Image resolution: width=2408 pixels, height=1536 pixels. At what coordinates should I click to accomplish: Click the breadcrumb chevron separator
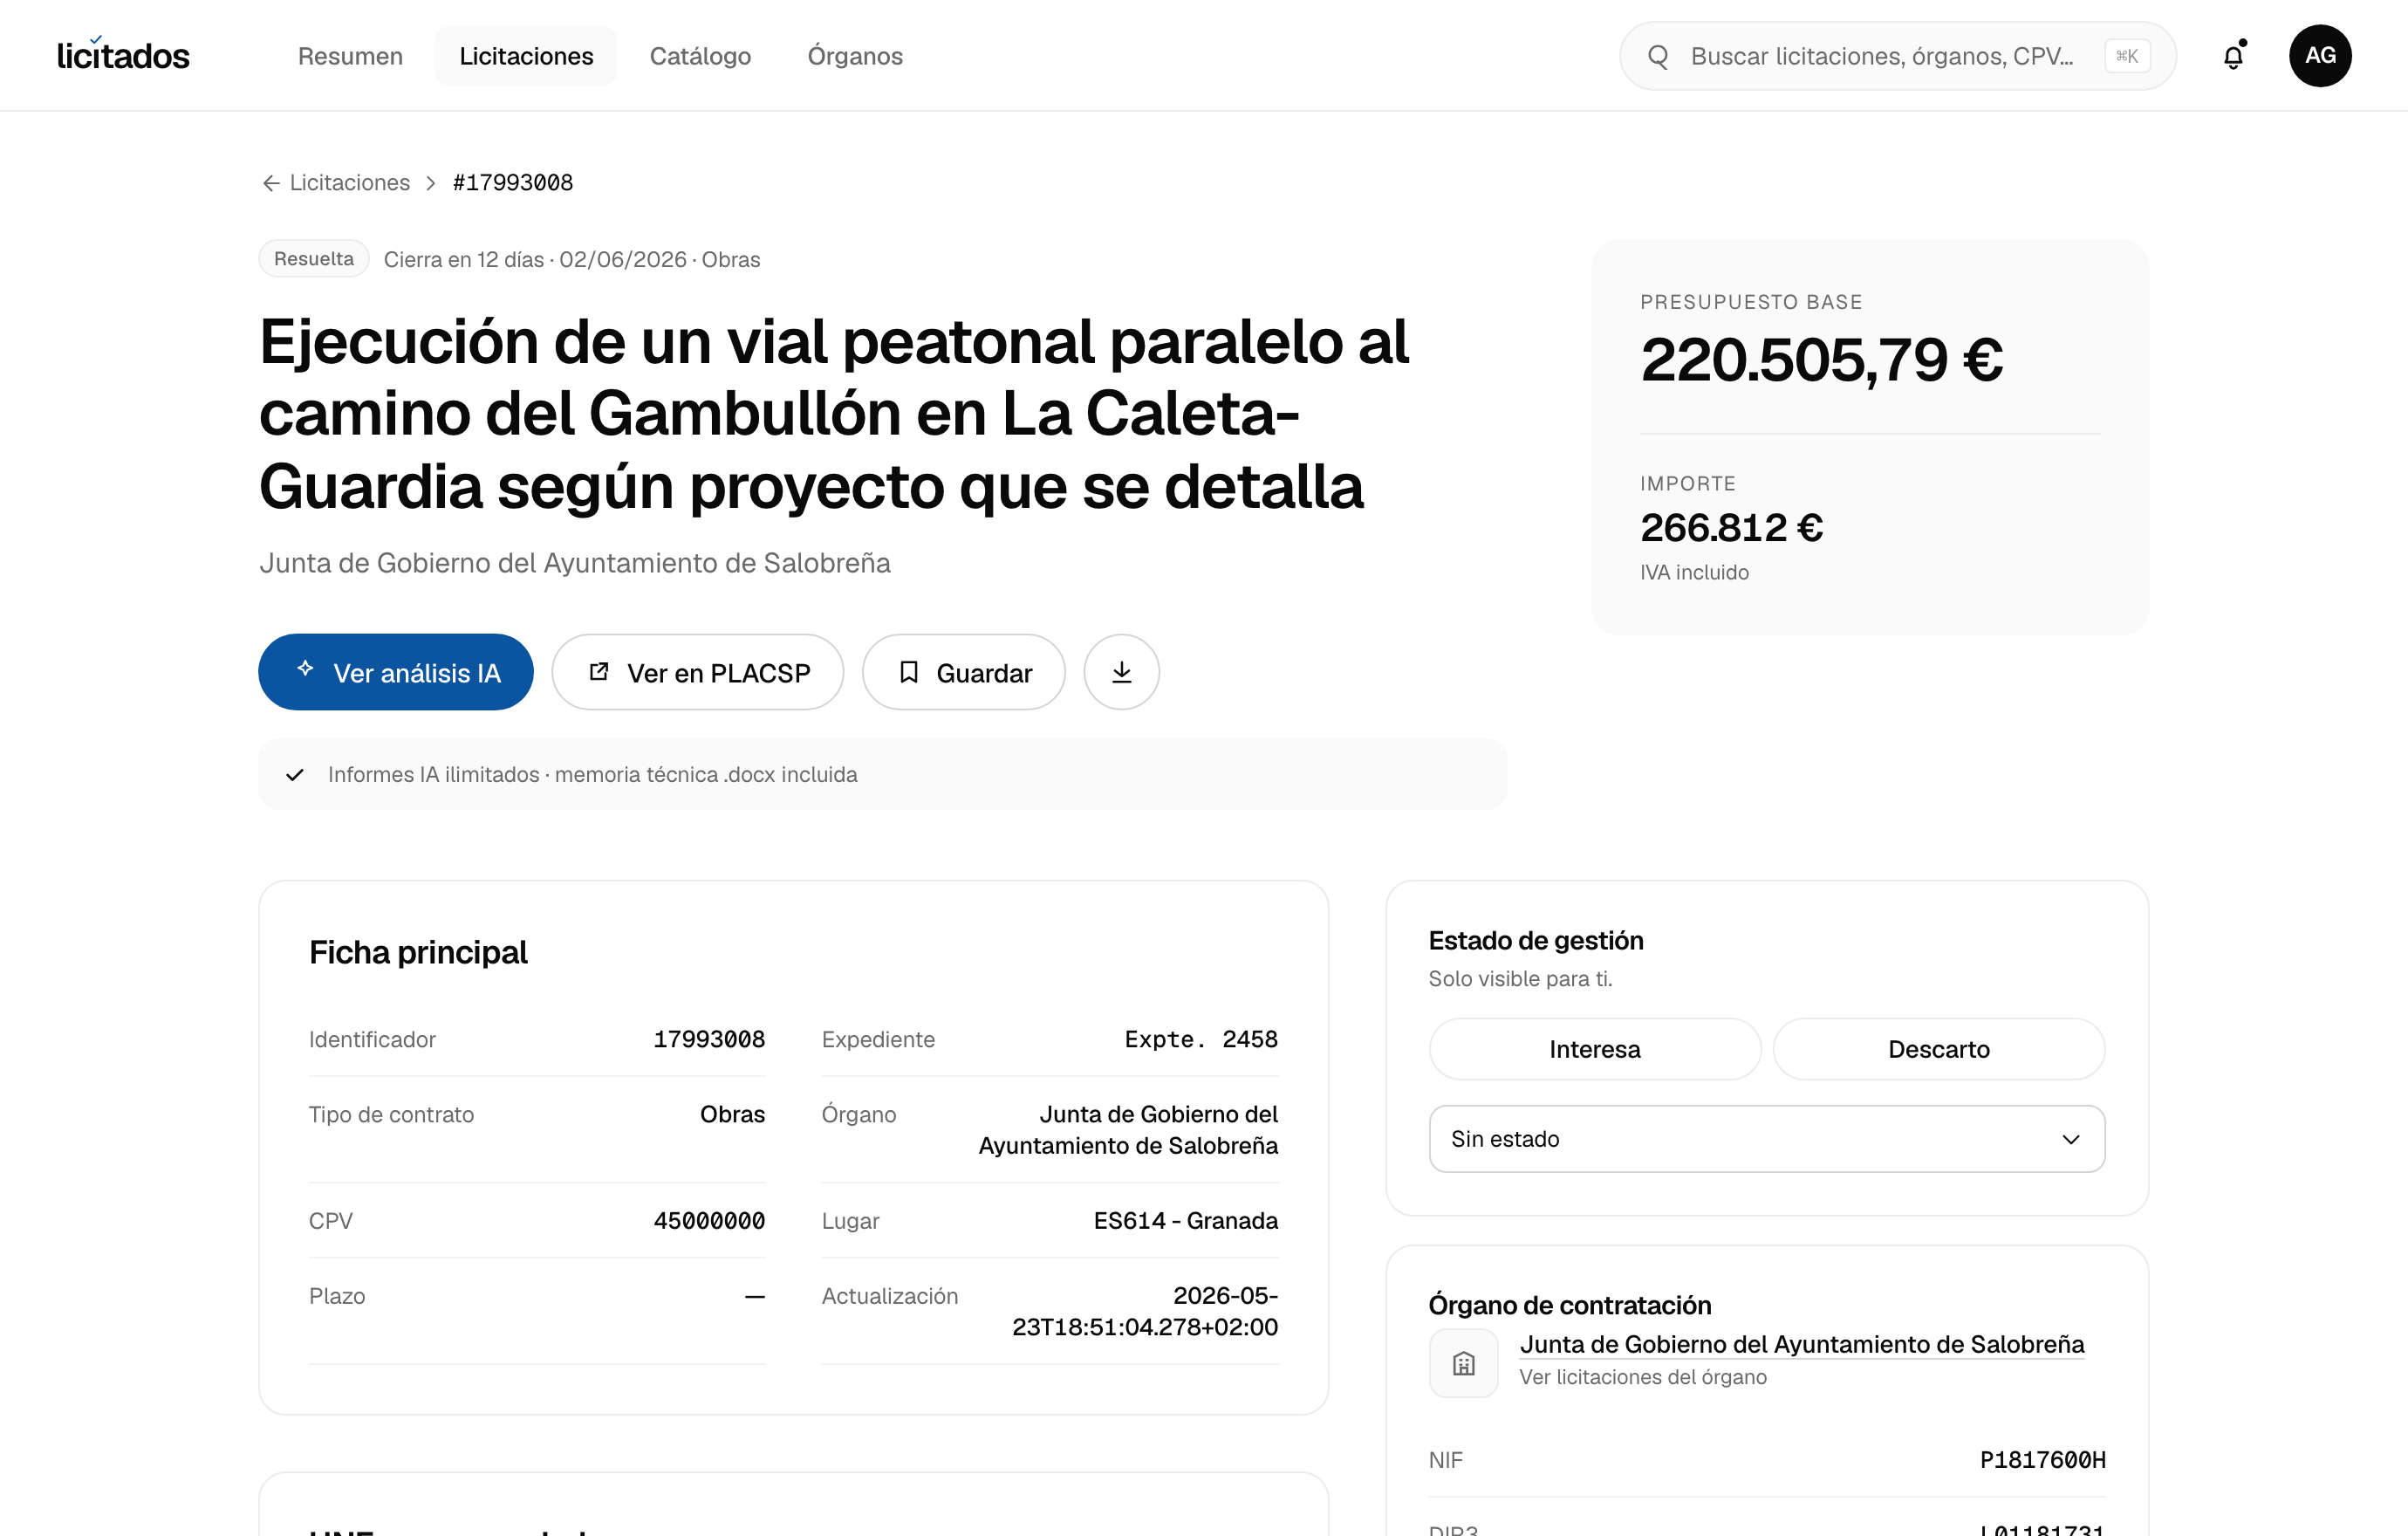[x=431, y=183]
